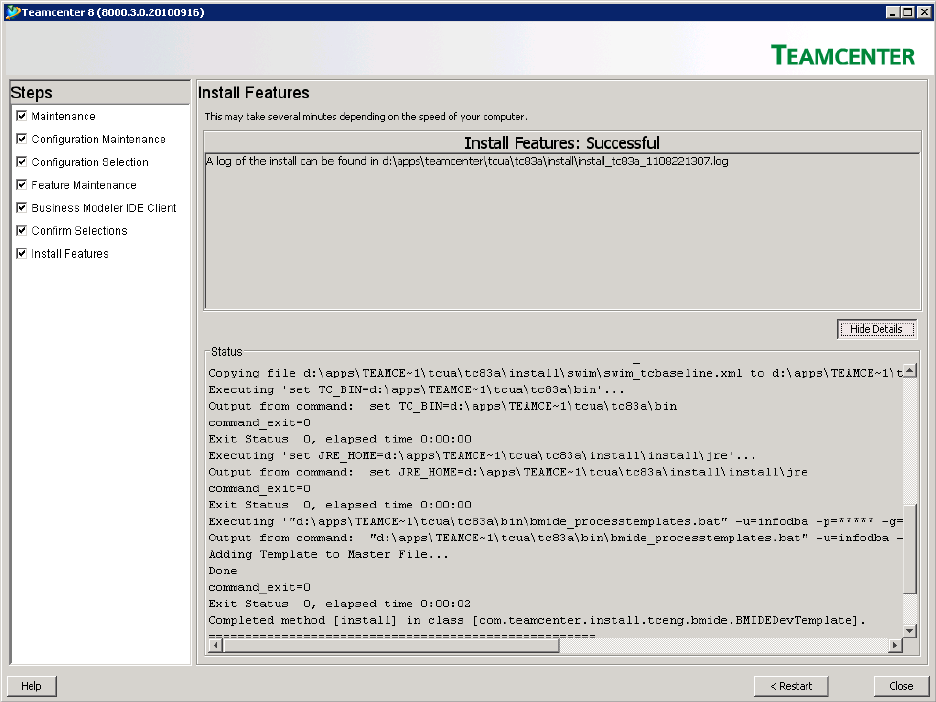
Task: Click the 'Copying file' line in status log
Action: click(x=555, y=373)
